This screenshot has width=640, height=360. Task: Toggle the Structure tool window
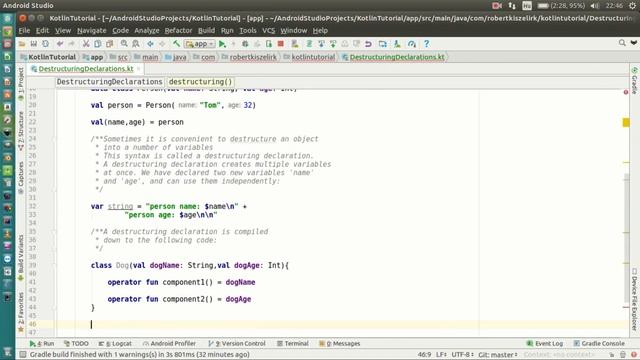coord(21,130)
